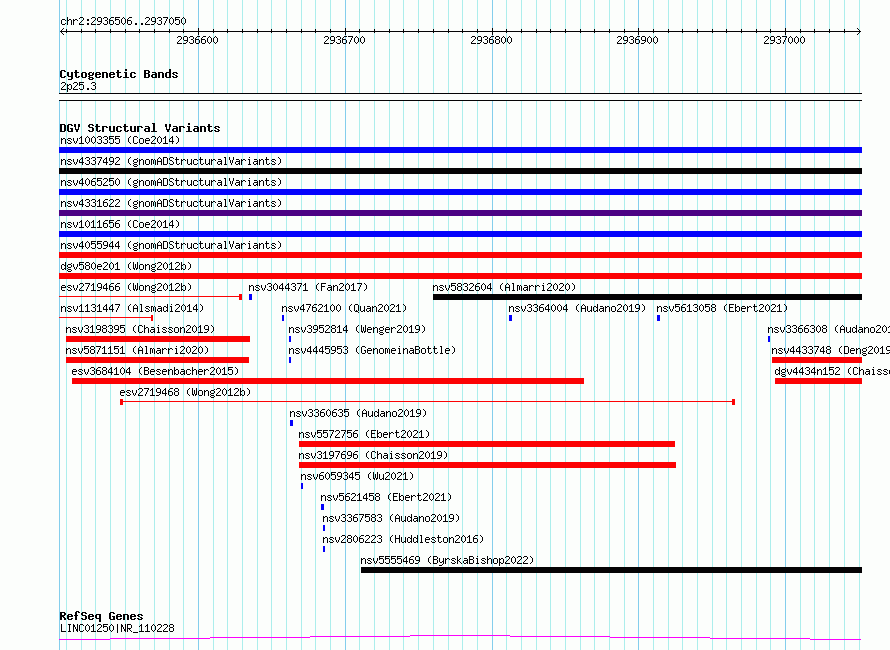The height and width of the screenshot is (650, 890).
Task: Click the red bar under nsv3198395
Action: tap(158, 339)
